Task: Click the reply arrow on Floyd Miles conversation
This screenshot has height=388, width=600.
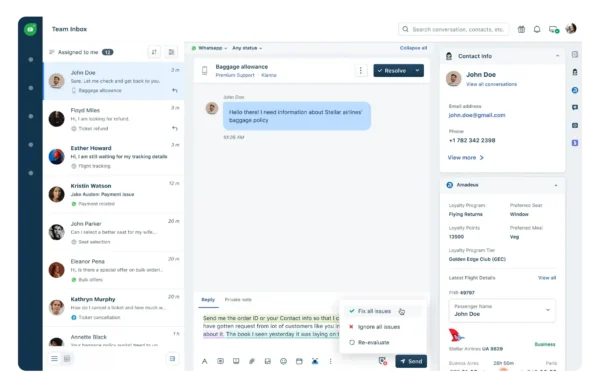Action: [x=175, y=128]
